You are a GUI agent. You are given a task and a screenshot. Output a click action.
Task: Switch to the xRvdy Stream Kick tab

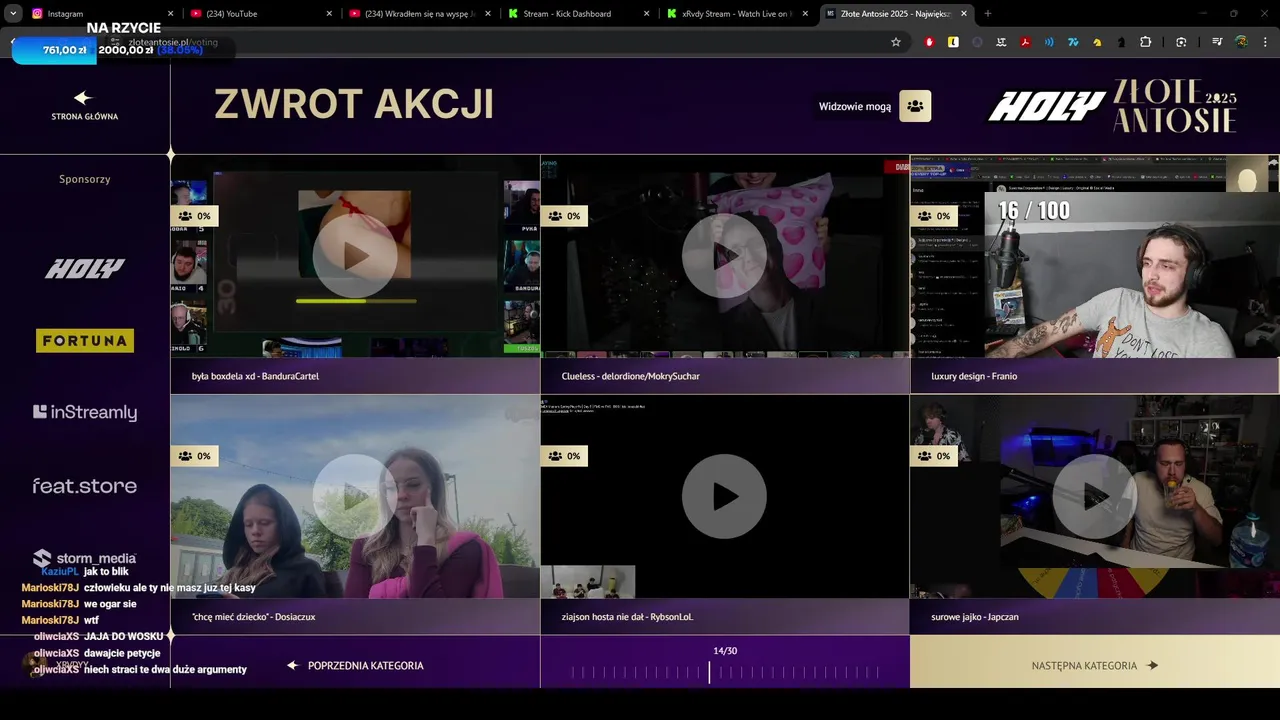click(737, 14)
